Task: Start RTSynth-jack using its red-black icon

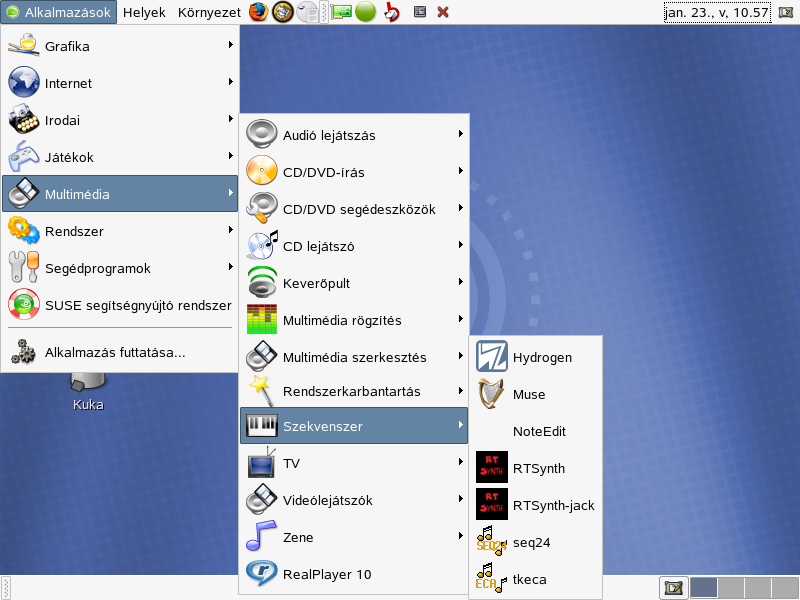Action: point(492,504)
